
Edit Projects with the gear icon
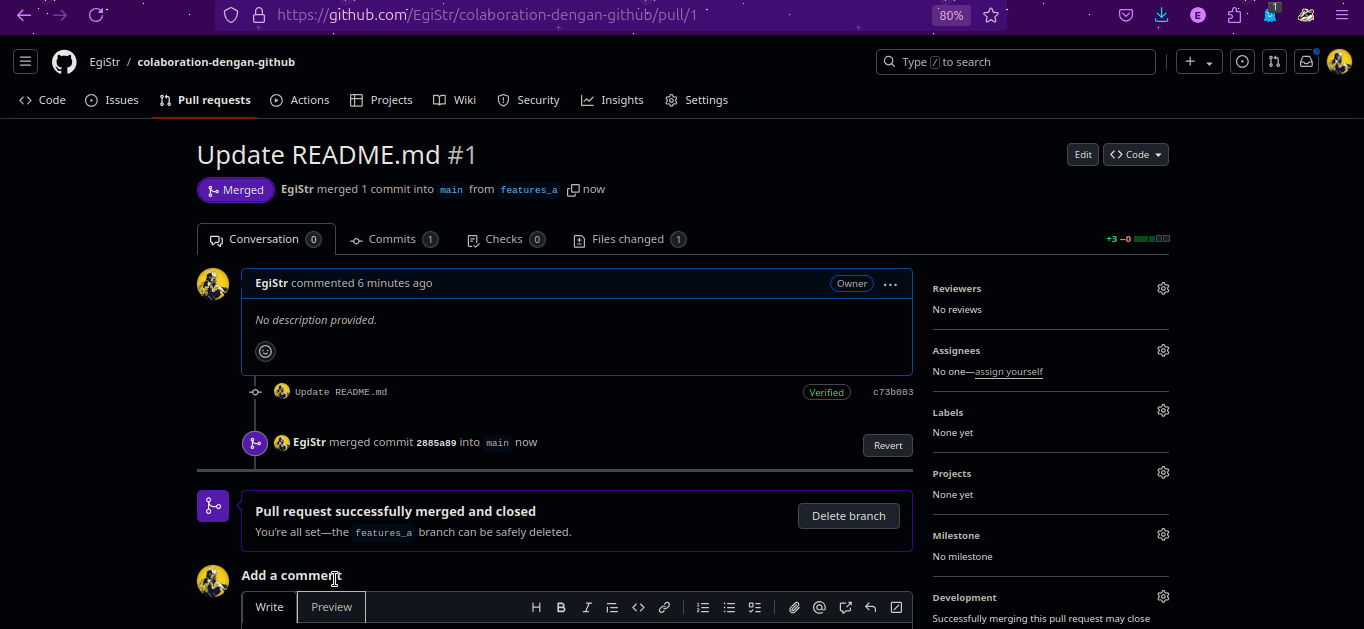point(1163,472)
